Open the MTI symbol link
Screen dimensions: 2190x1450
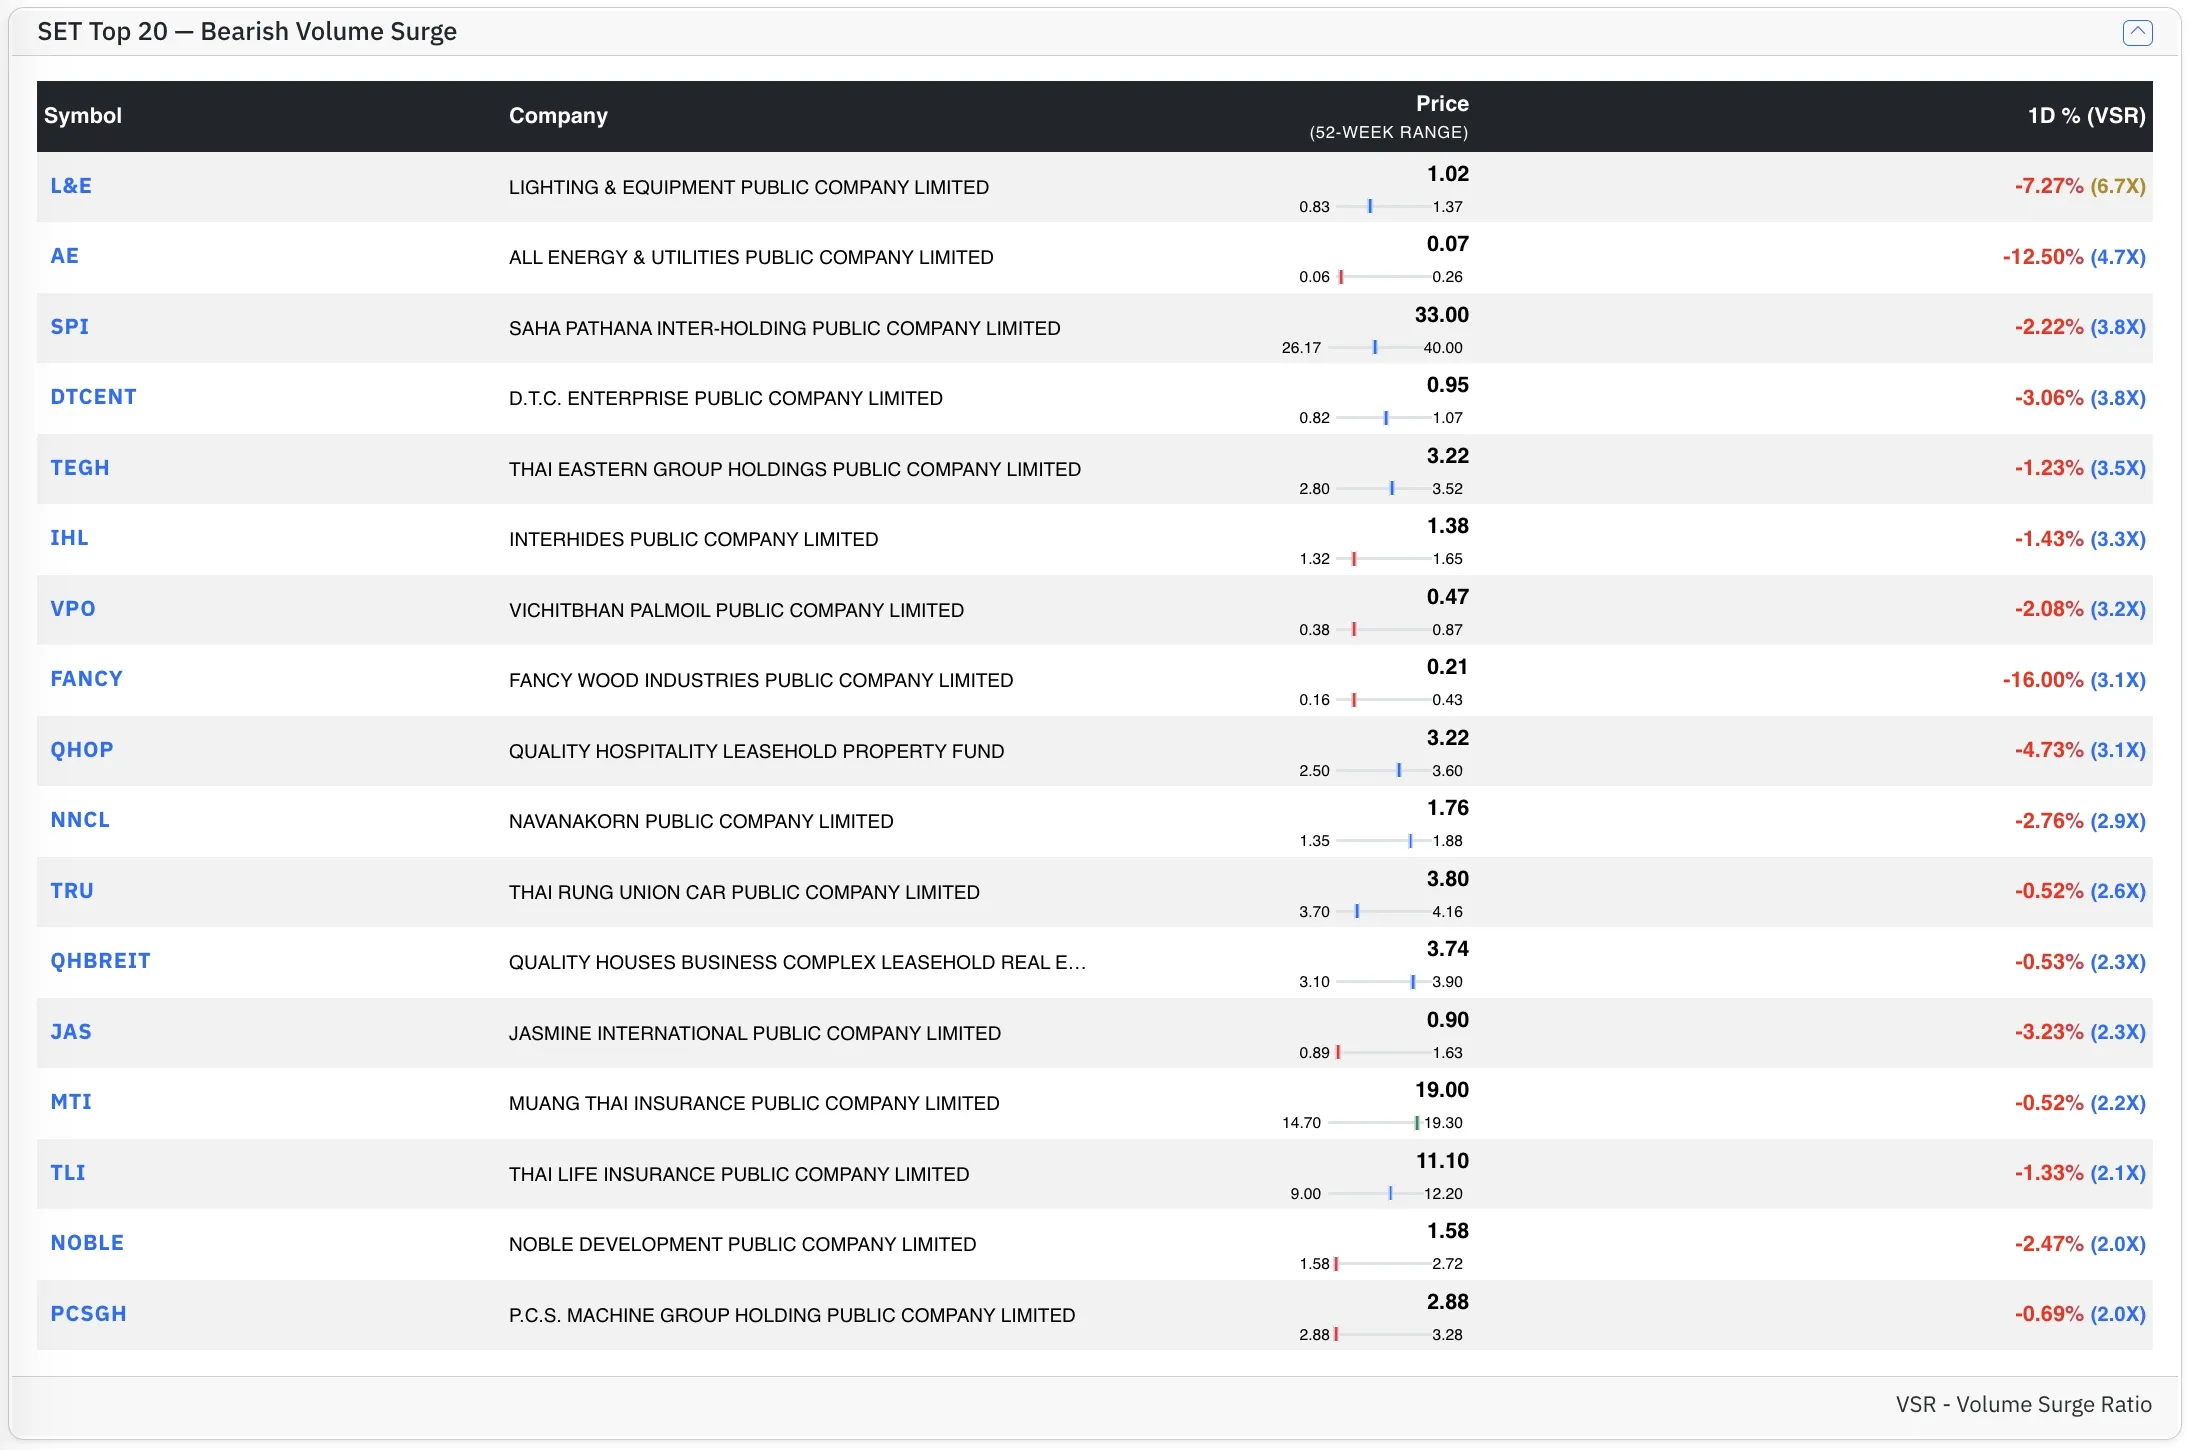click(71, 1102)
